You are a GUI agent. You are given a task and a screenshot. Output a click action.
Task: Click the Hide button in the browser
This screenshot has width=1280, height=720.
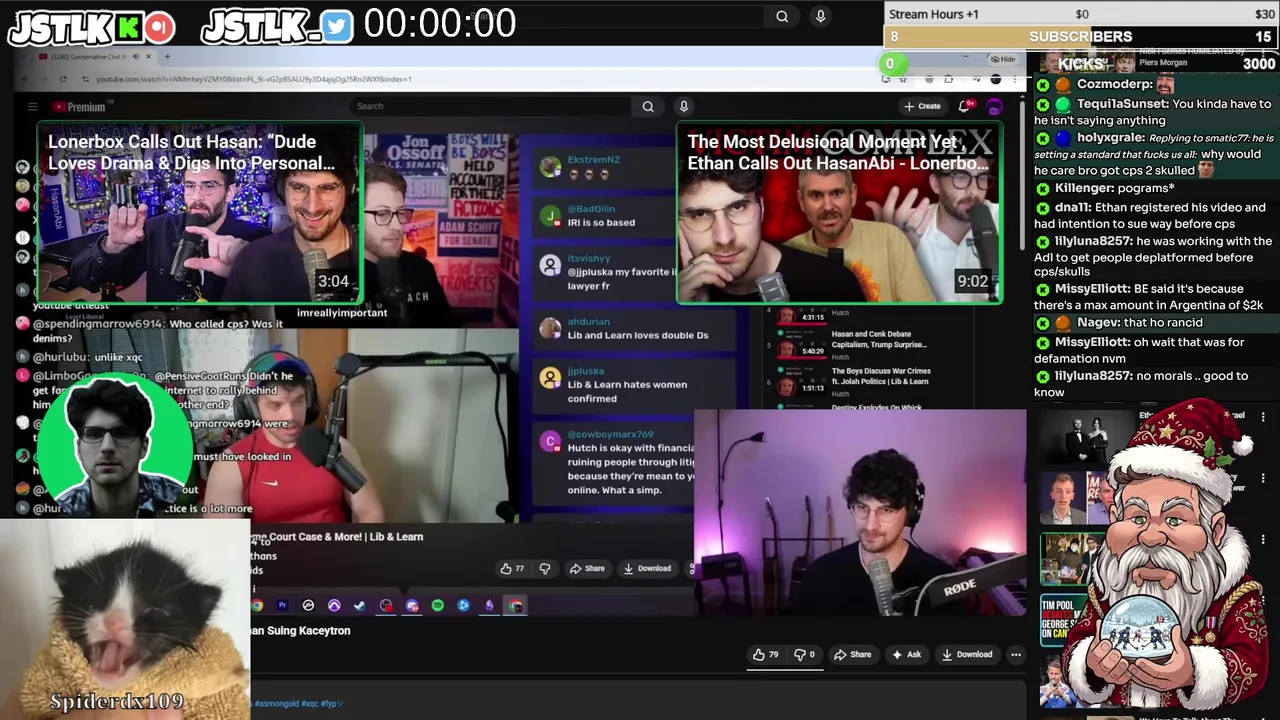(1003, 59)
